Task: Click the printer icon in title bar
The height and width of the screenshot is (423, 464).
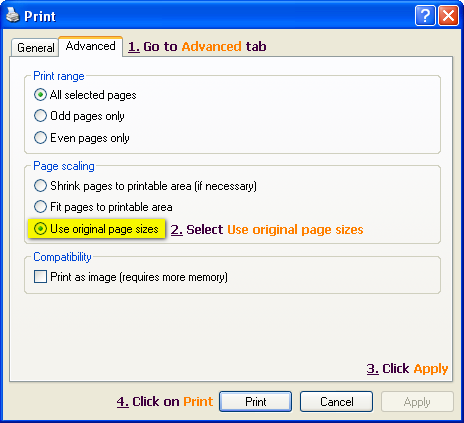Action: [x=13, y=15]
